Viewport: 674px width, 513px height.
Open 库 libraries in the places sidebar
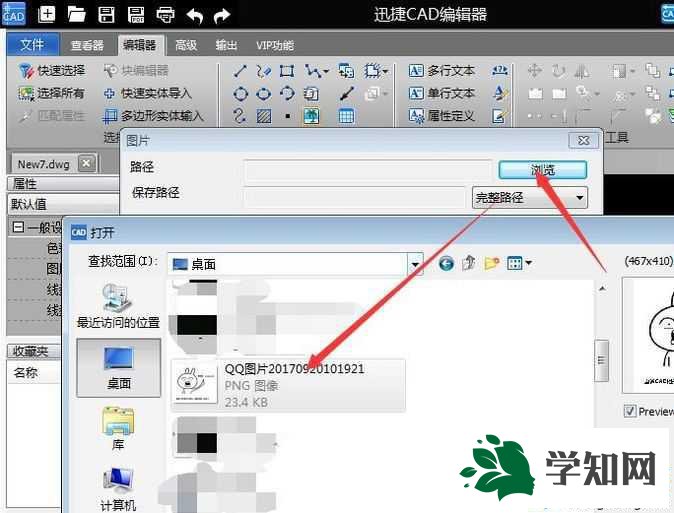(x=118, y=428)
